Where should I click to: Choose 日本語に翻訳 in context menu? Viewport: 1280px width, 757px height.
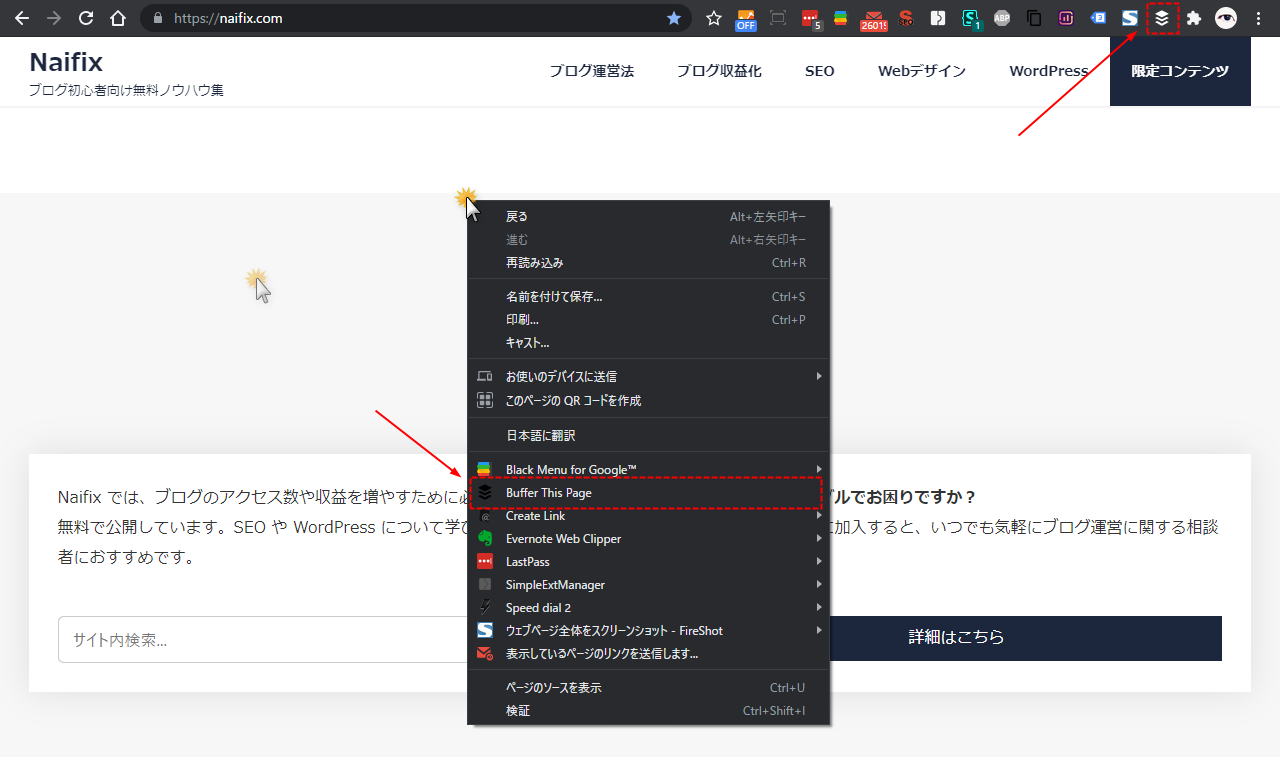tap(649, 436)
